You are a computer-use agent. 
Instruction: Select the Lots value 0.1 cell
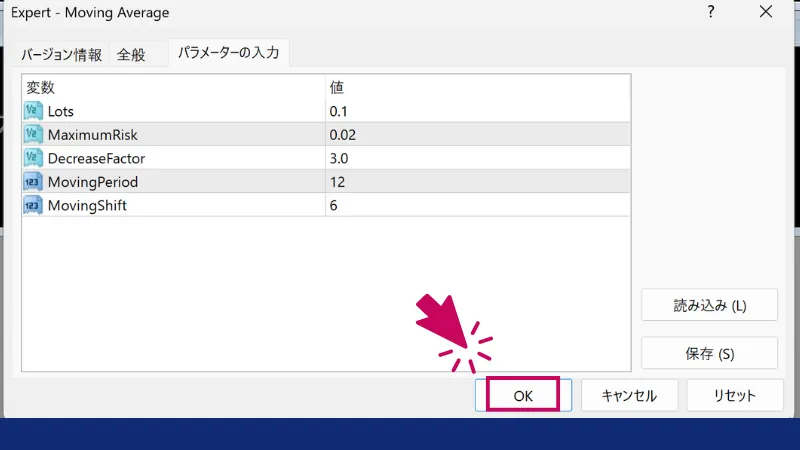pyautogui.click(x=478, y=111)
